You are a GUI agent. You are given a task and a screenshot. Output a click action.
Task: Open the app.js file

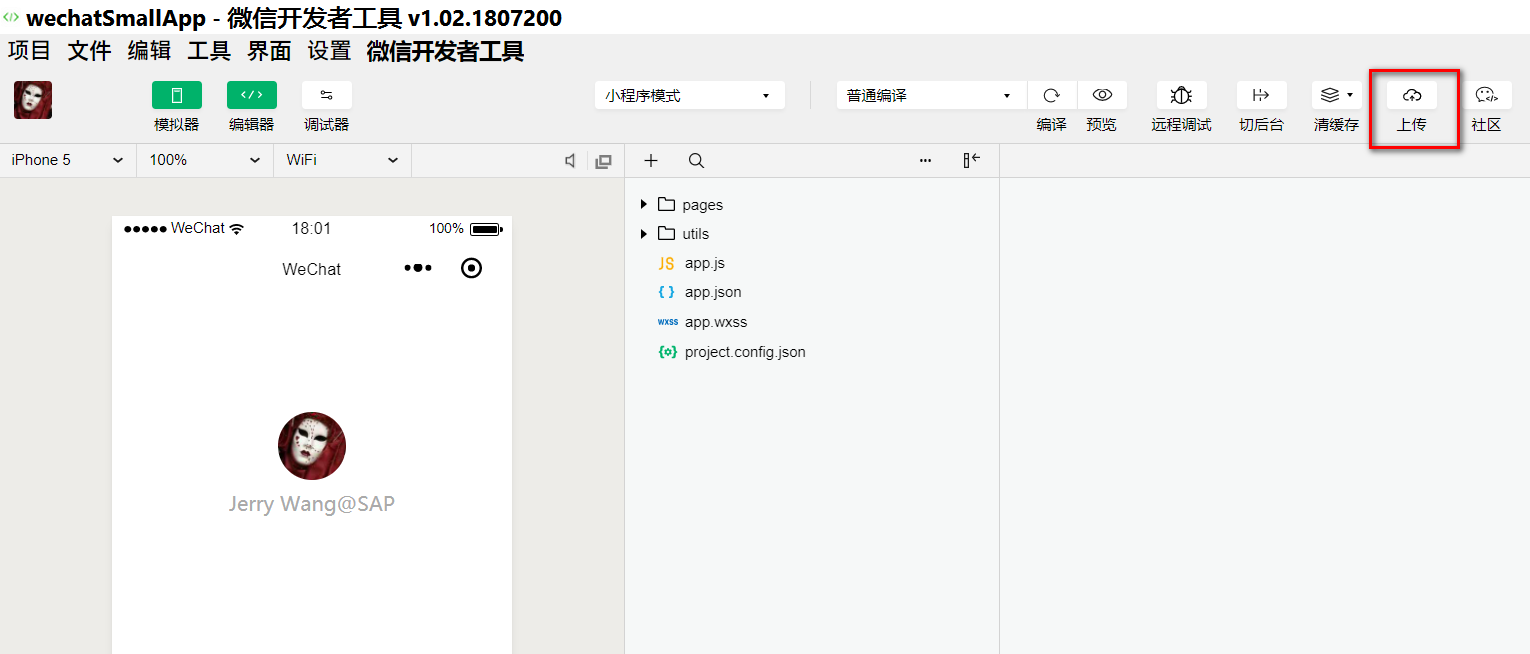[x=705, y=263]
